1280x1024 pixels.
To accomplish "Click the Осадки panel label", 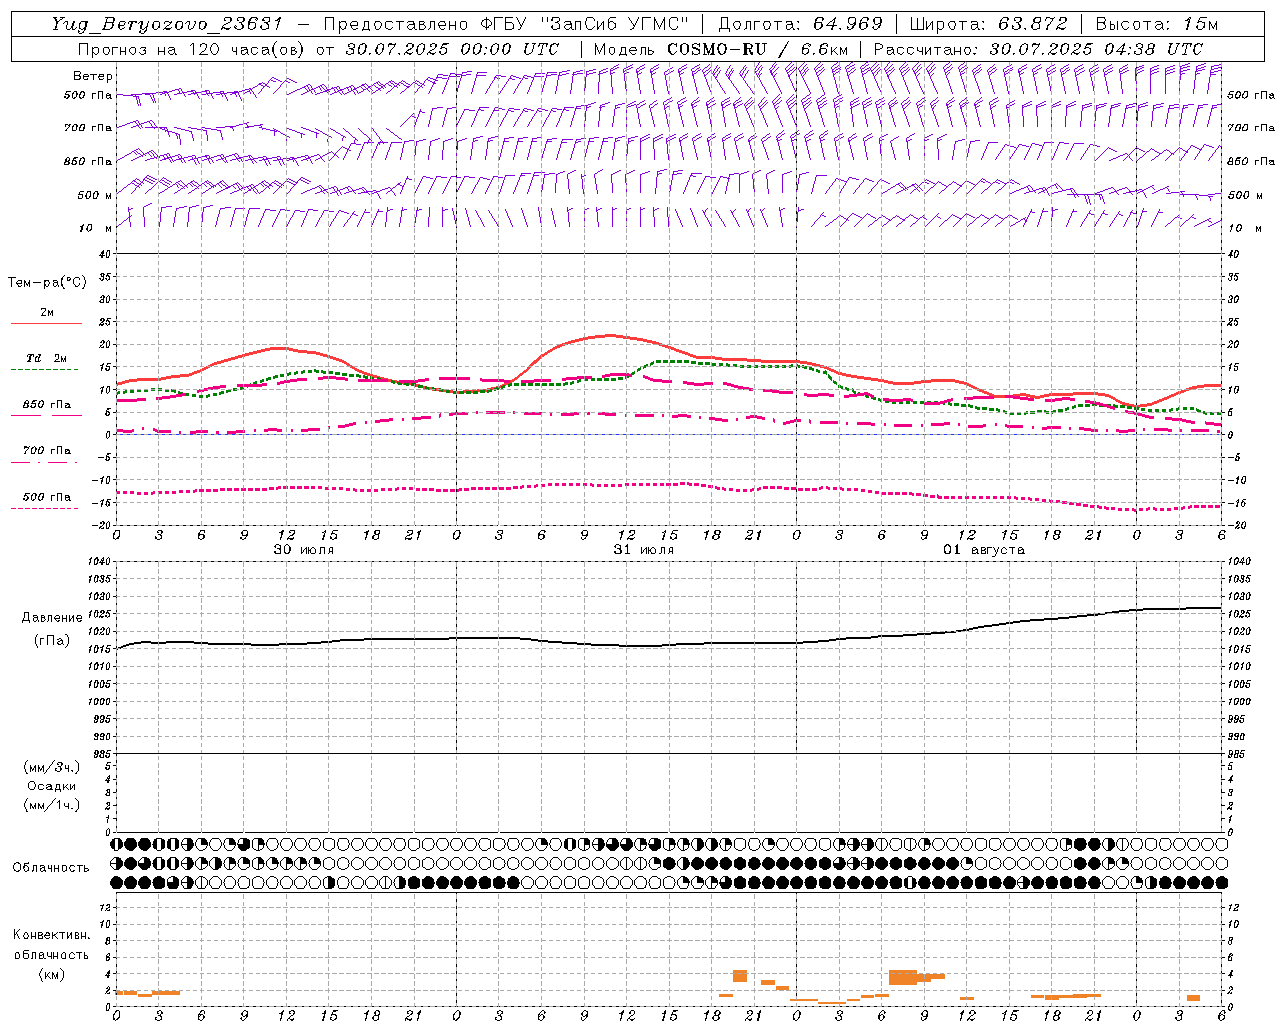I will (52, 786).
